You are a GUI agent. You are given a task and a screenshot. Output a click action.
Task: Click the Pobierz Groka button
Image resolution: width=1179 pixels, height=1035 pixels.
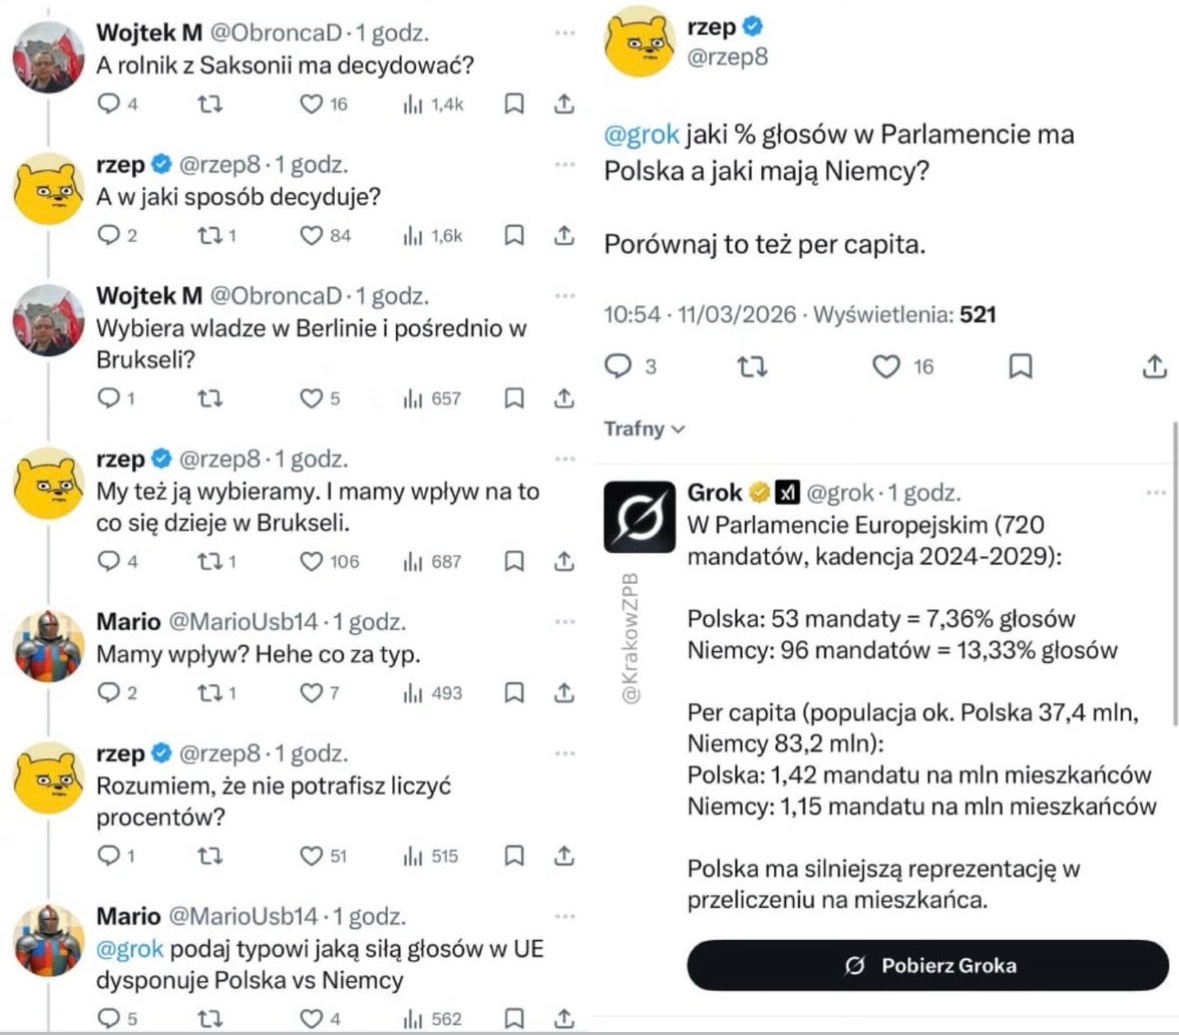927,966
